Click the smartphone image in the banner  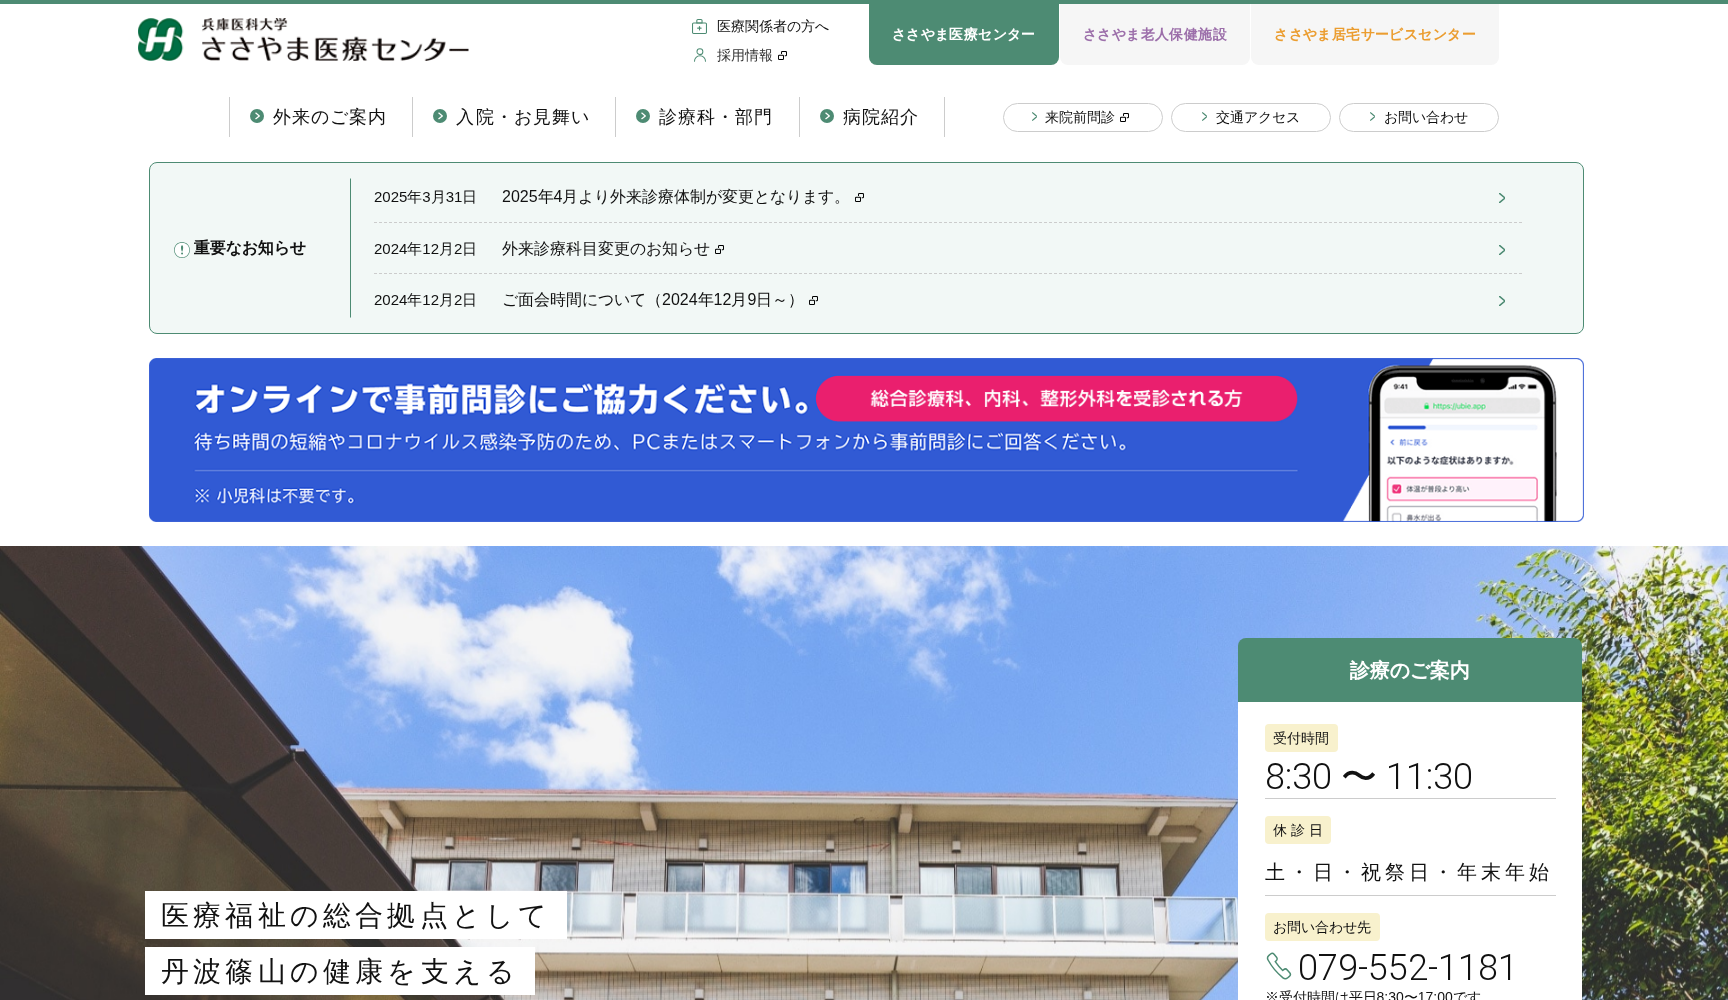pyautogui.click(x=1462, y=443)
